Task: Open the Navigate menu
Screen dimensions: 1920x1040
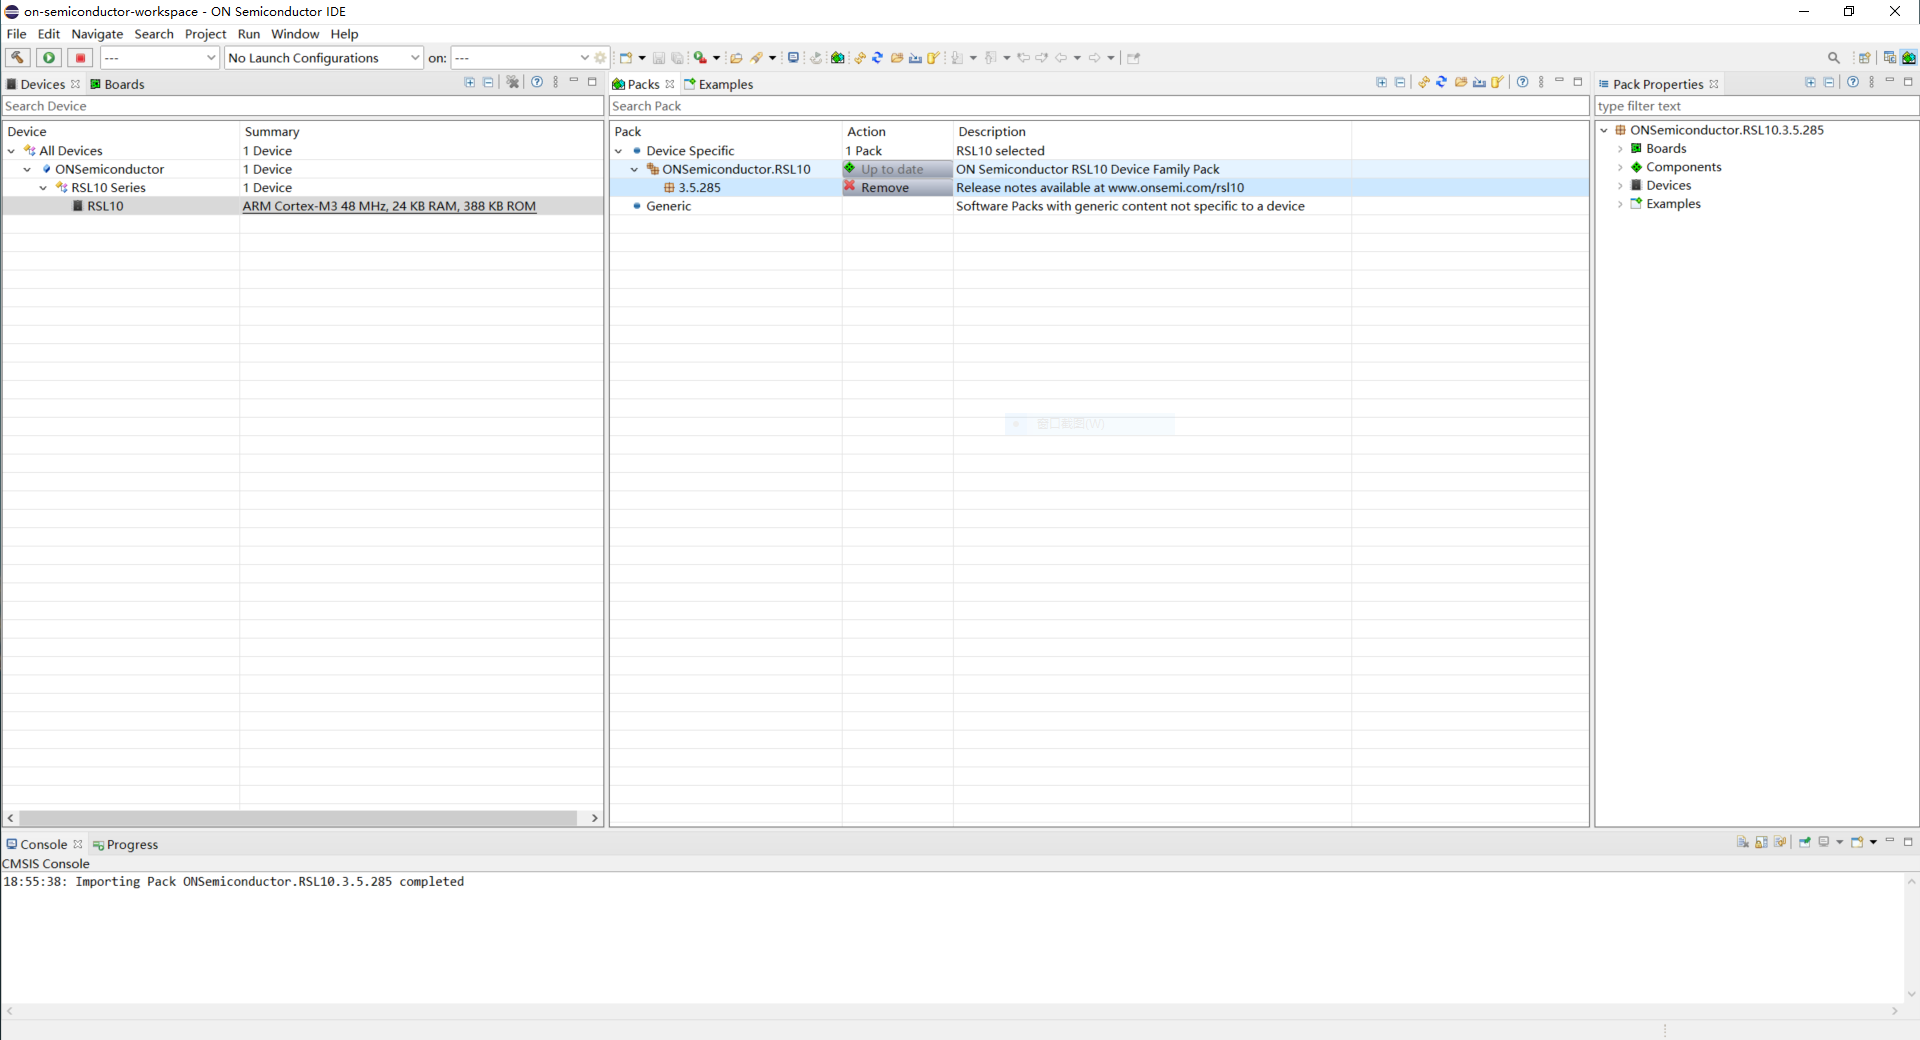Action: point(97,34)
